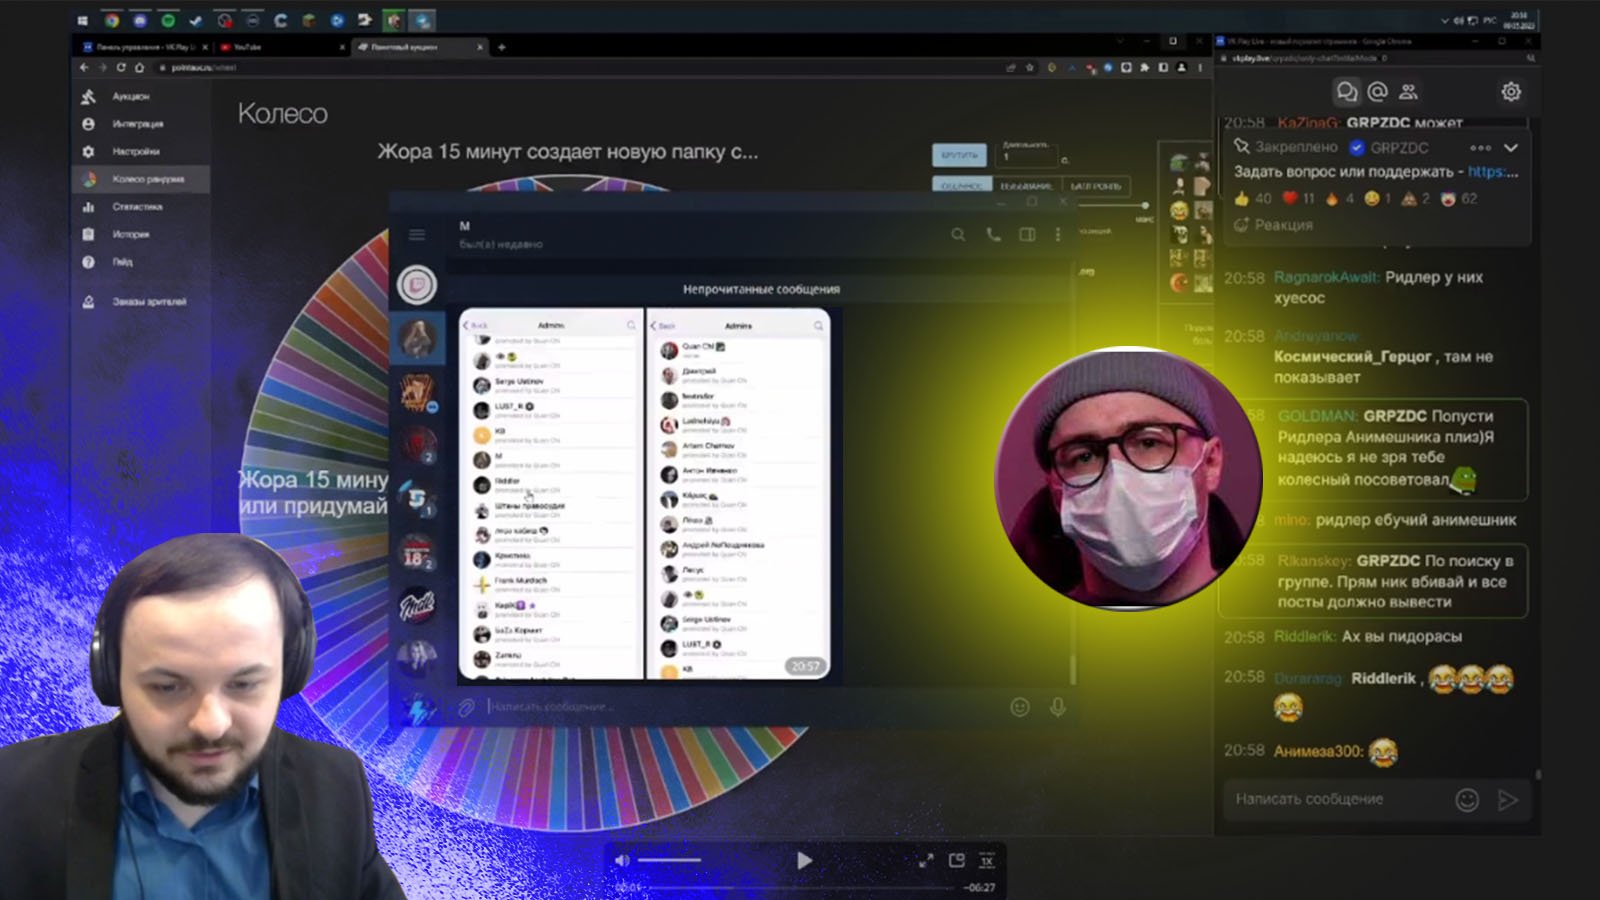Open pinned message three-dot menu

tap(1481, 148)
